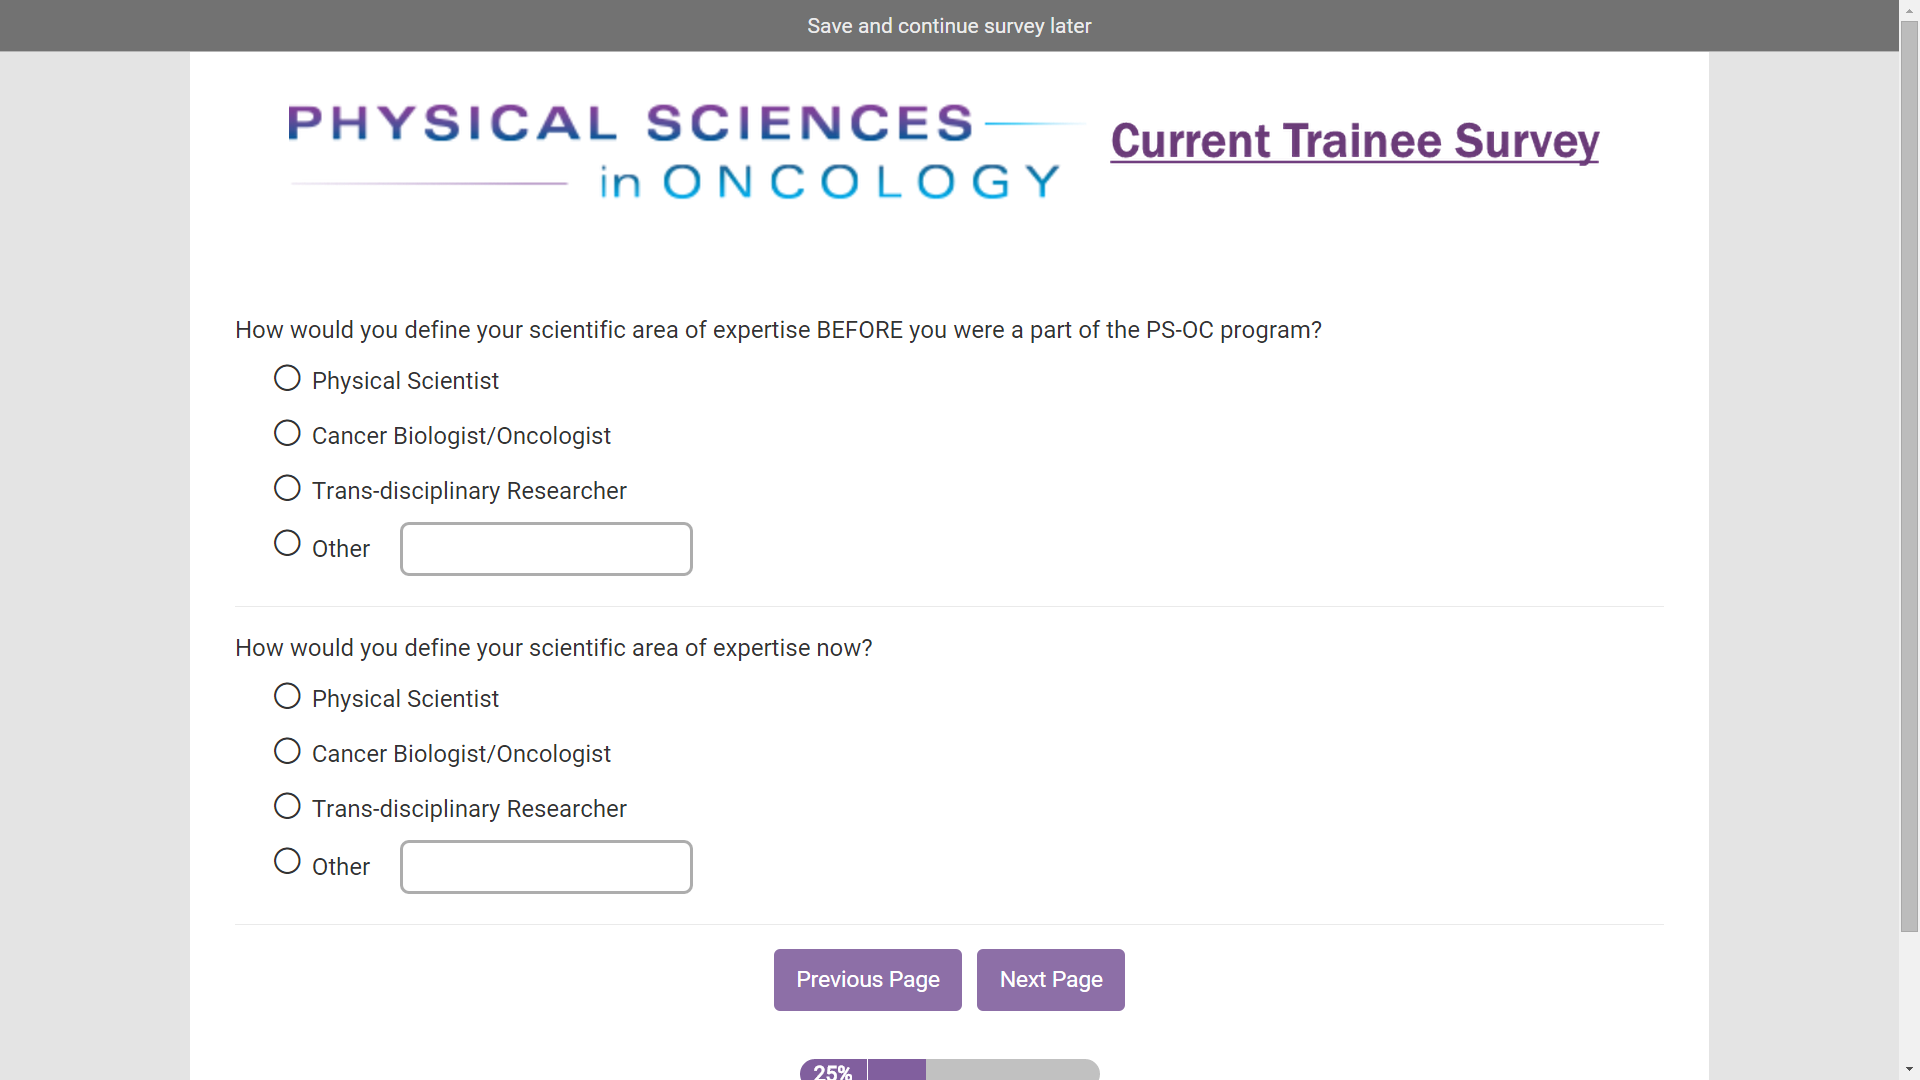Click the Physical Scientist label under expertise now

405,699
